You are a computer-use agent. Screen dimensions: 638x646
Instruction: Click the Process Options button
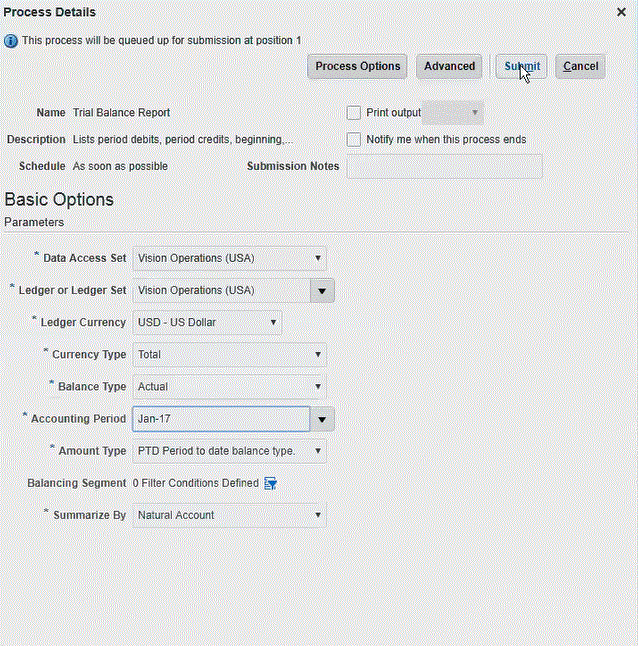click(358, 66)
